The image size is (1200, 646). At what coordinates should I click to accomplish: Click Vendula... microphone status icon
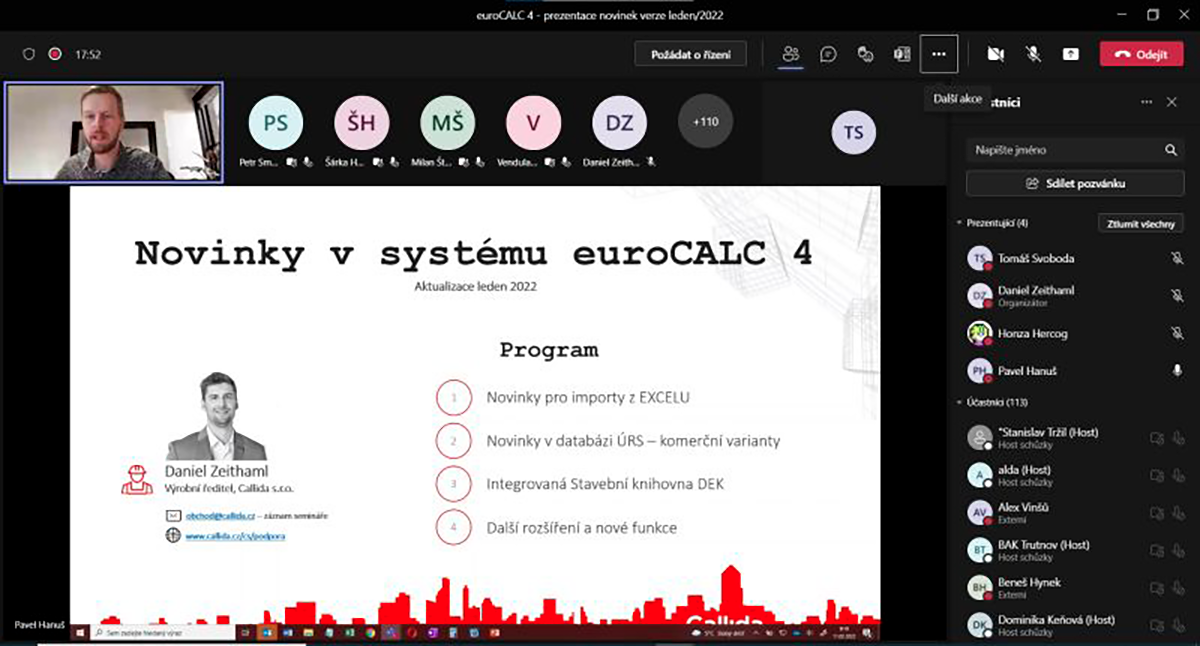point(566,161)
